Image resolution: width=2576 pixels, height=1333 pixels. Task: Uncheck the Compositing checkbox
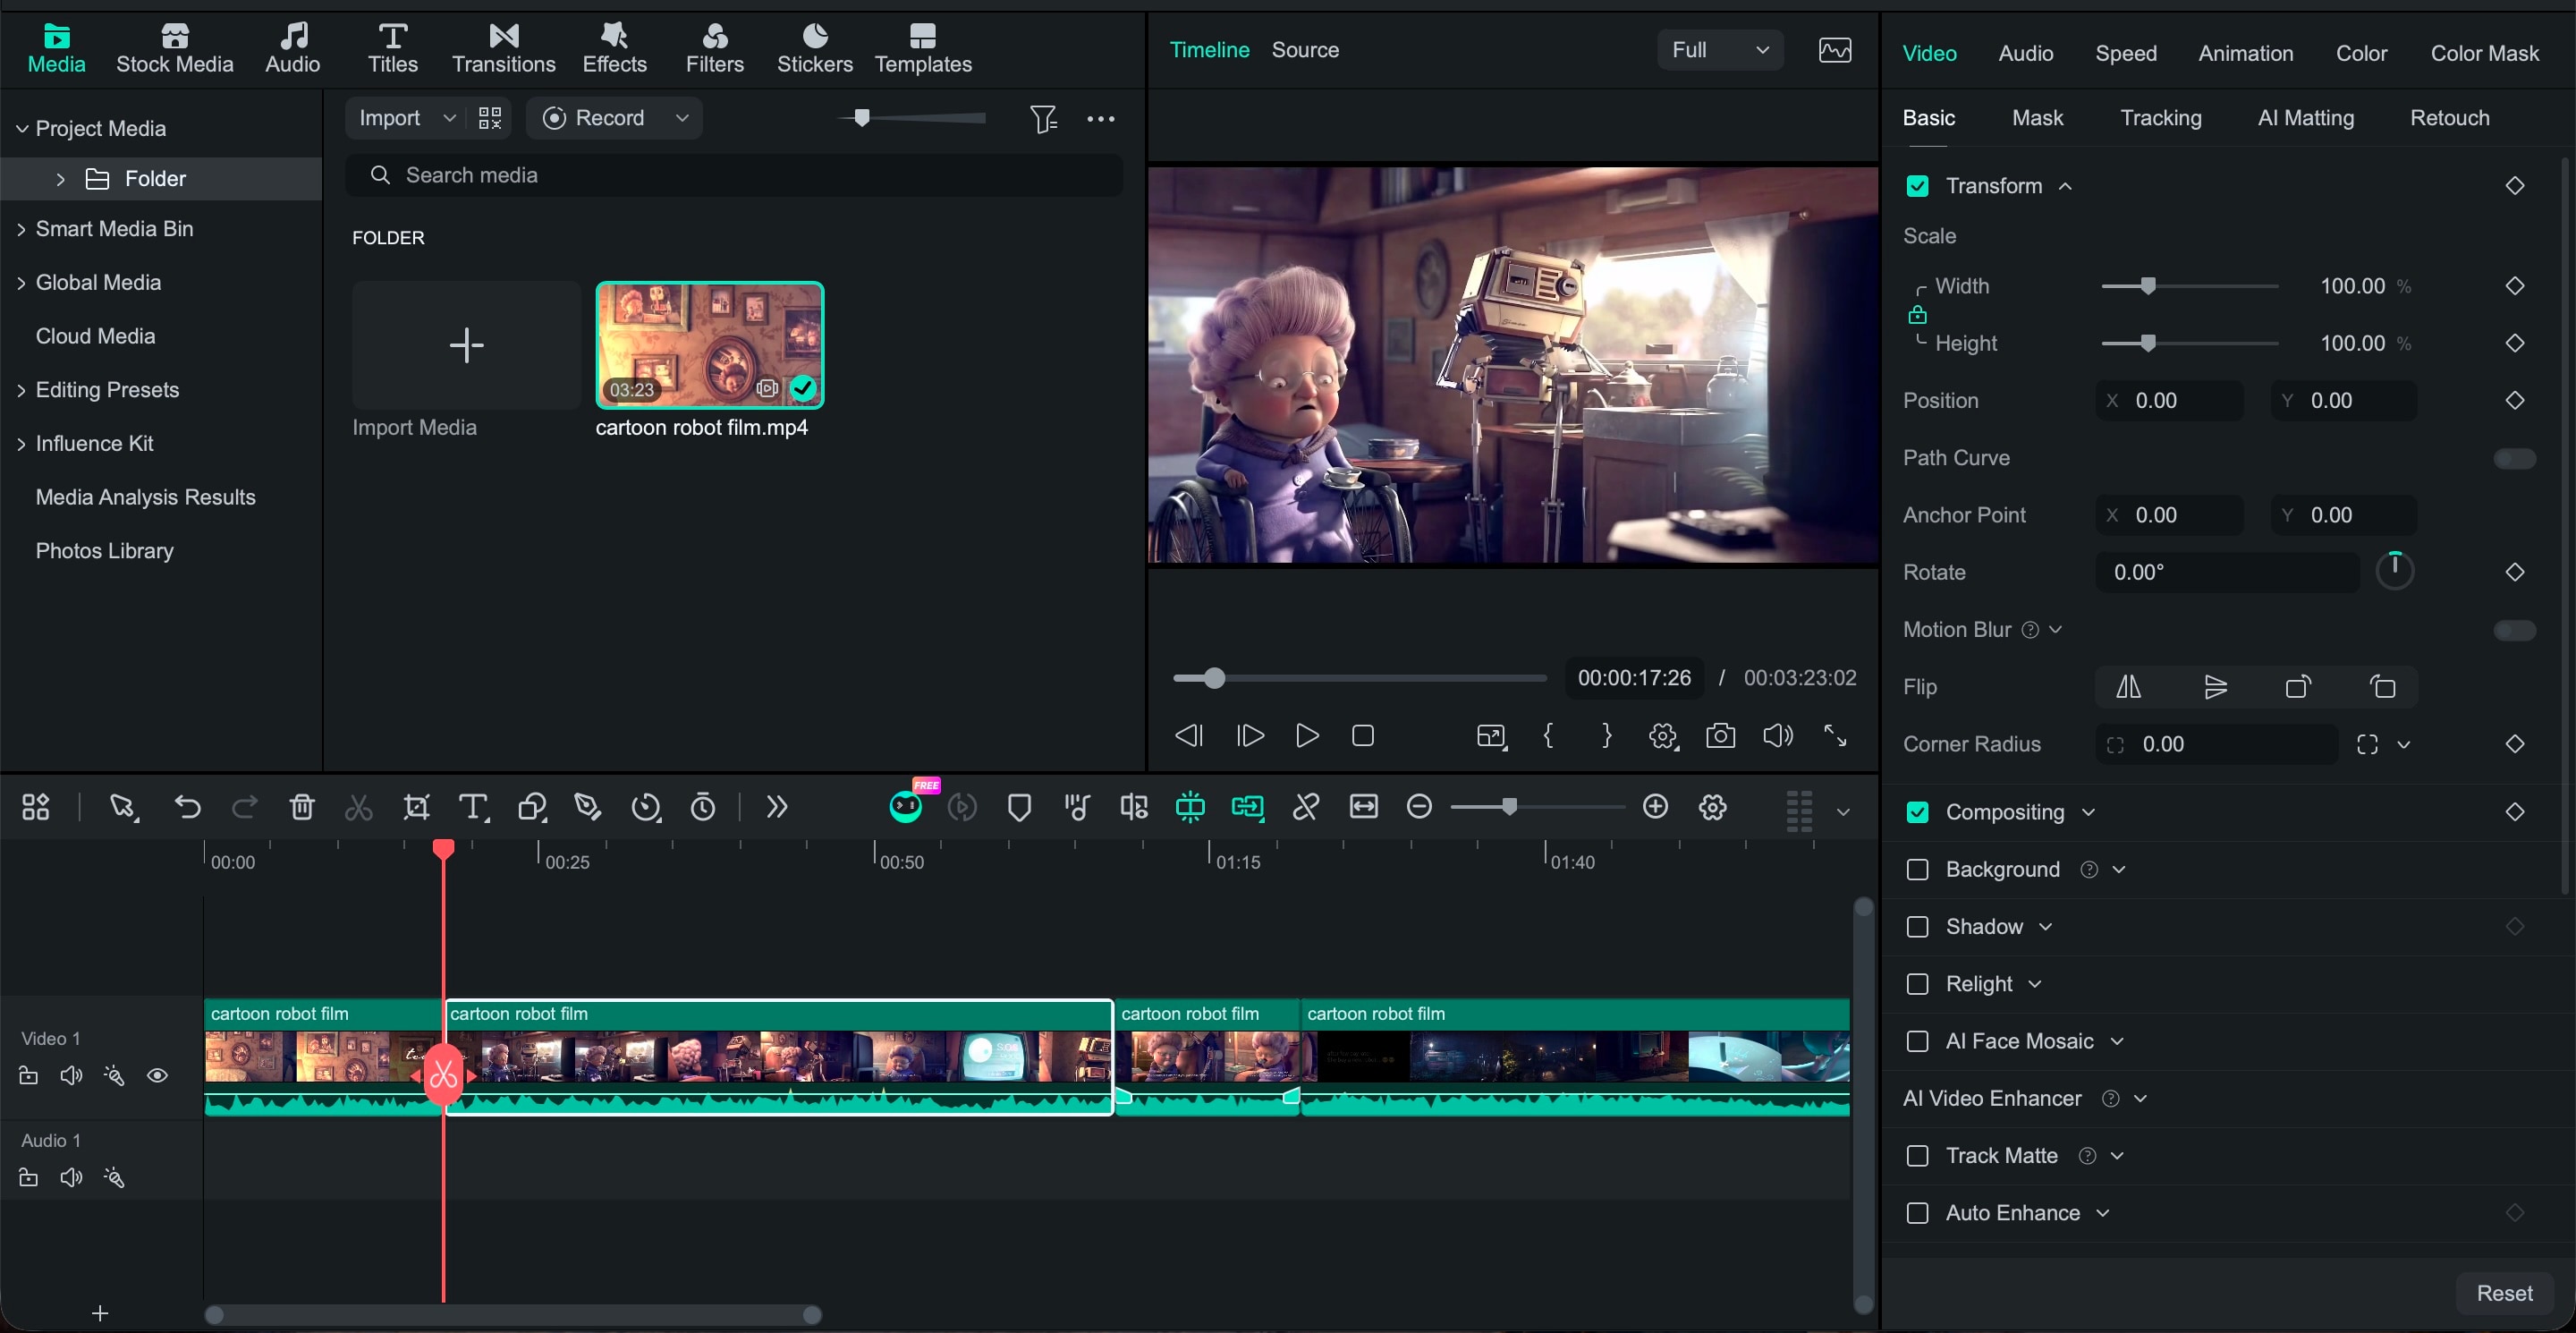1917,812
